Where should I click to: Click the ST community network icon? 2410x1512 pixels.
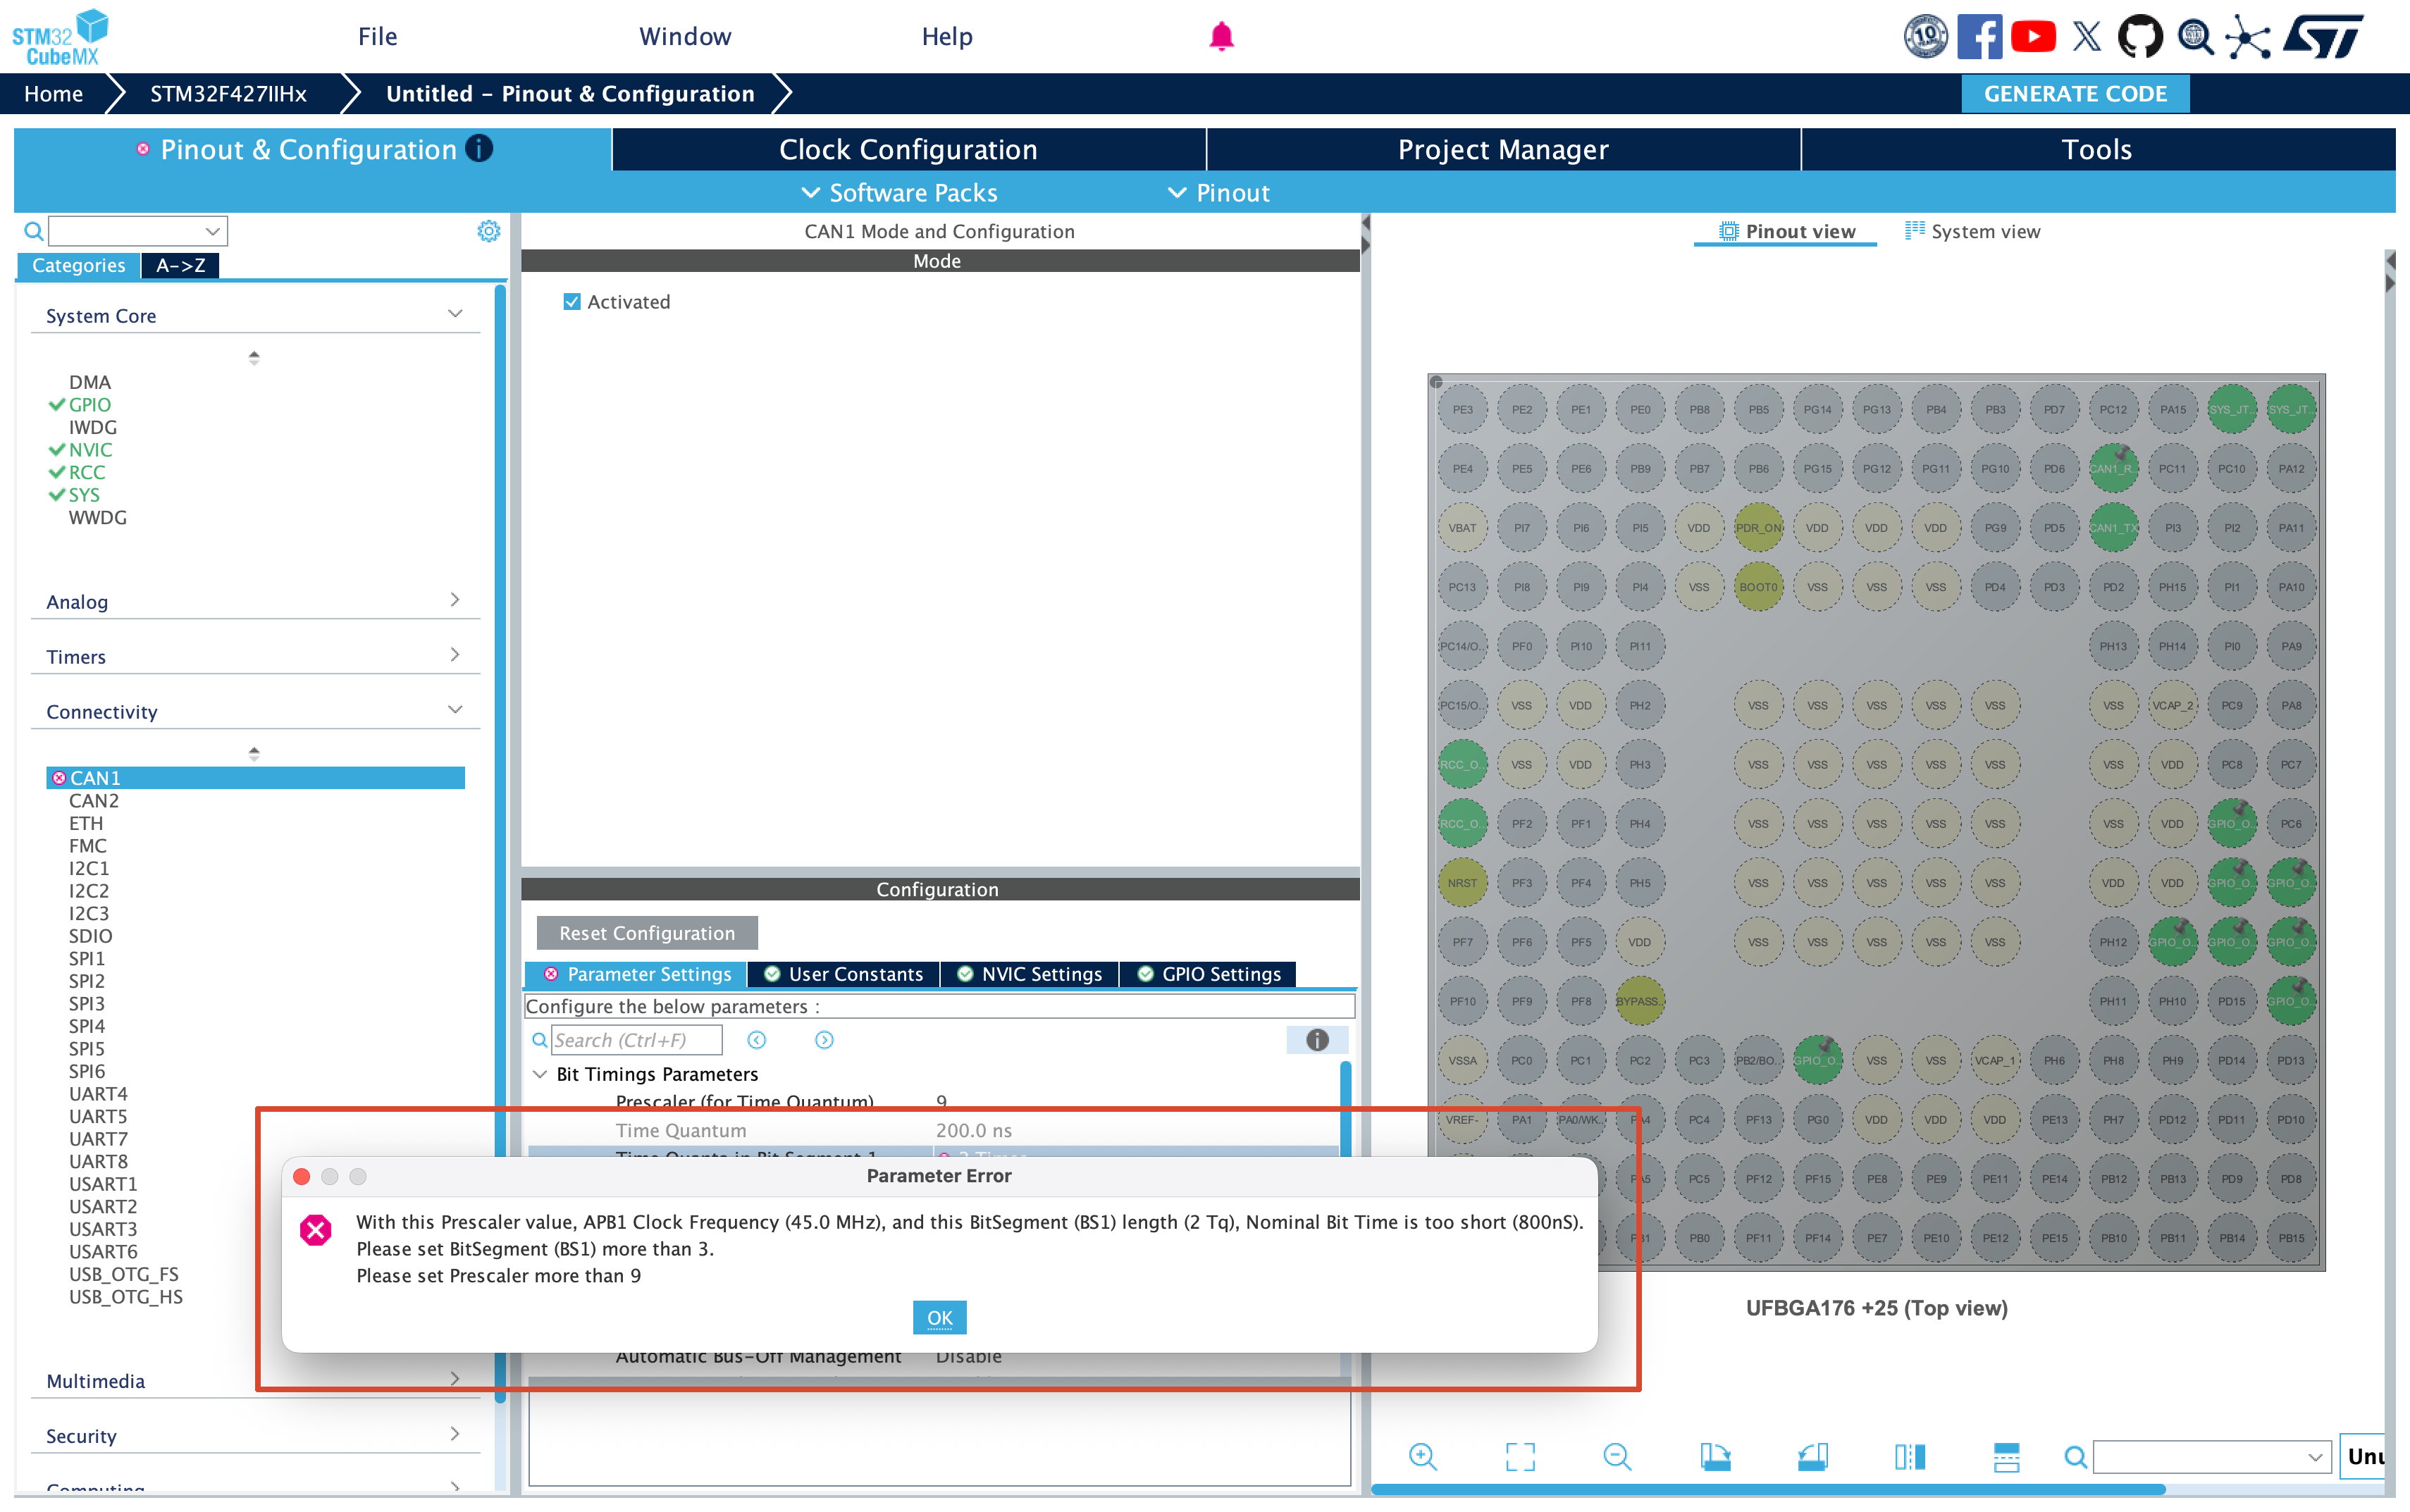coord(2248,37)
